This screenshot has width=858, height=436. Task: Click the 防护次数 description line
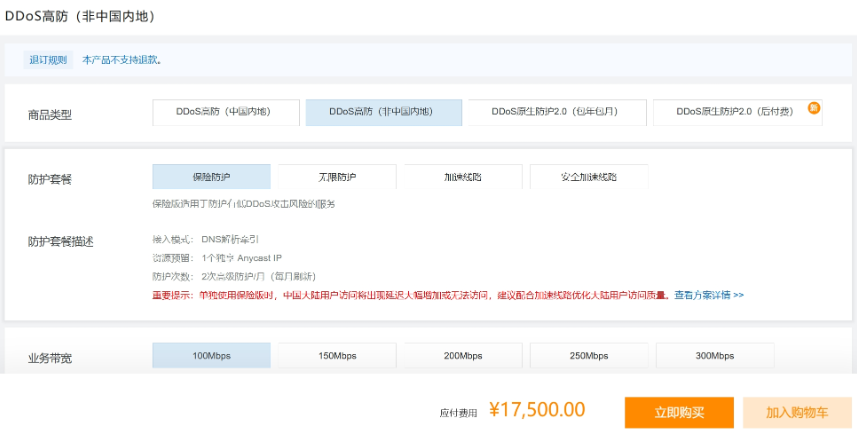[234, 276]
